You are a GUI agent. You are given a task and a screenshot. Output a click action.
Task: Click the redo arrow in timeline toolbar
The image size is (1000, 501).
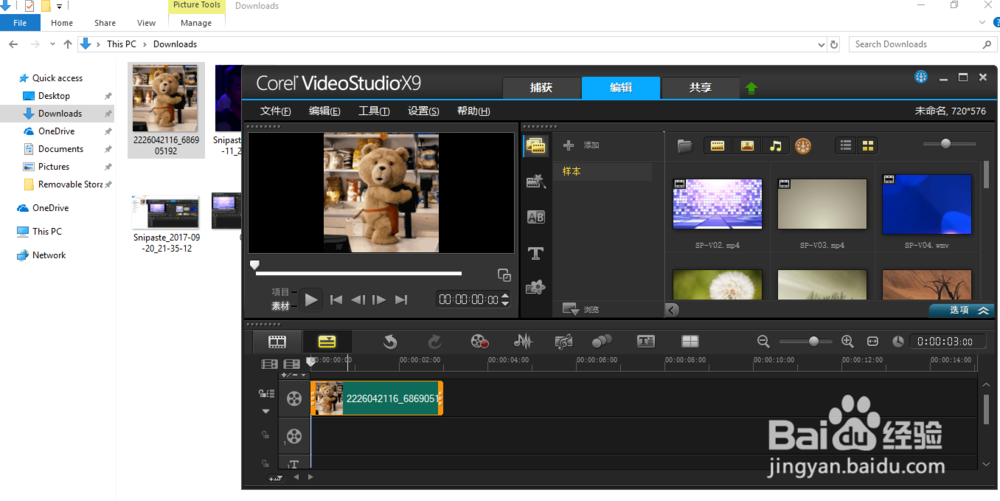pyautogui.click(x=435, y=342)
